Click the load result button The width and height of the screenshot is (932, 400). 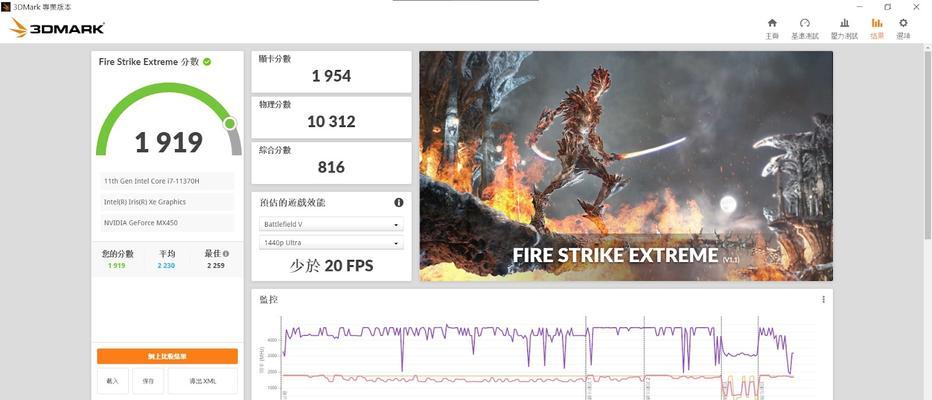(113, 381)
